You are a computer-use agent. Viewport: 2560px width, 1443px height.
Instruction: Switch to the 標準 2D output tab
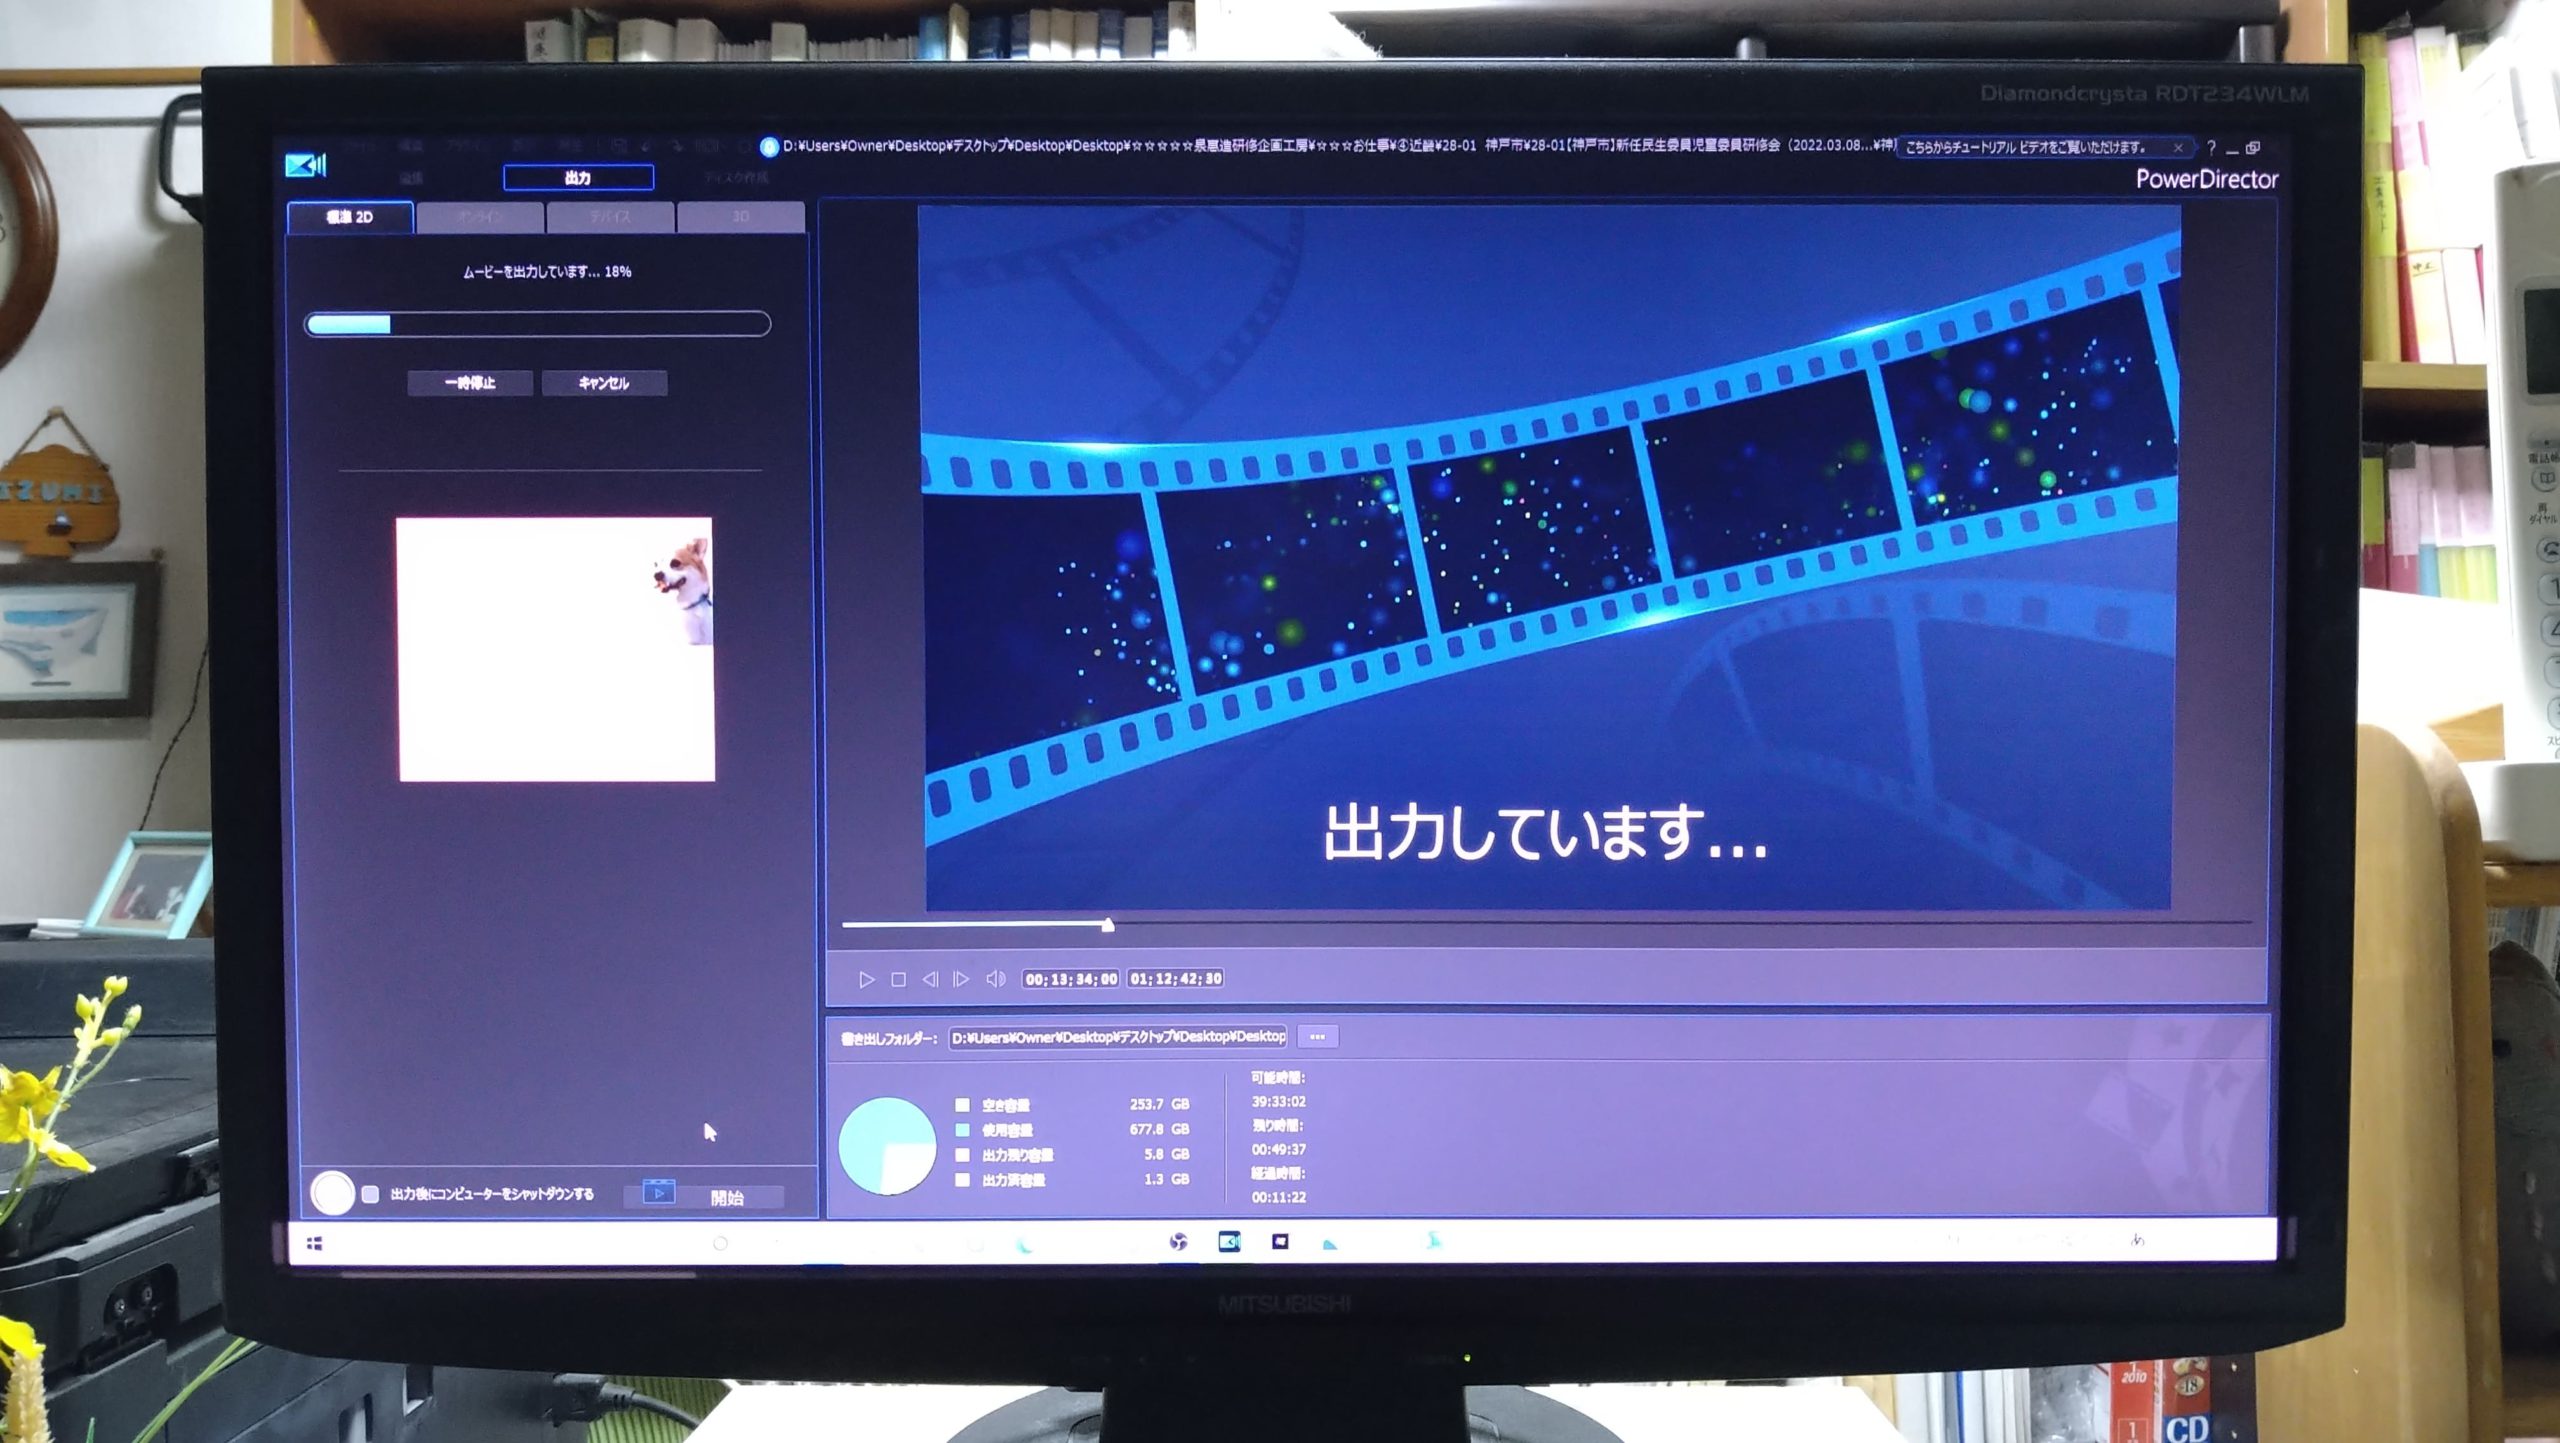pyautogui.click(x=350, y=217)
